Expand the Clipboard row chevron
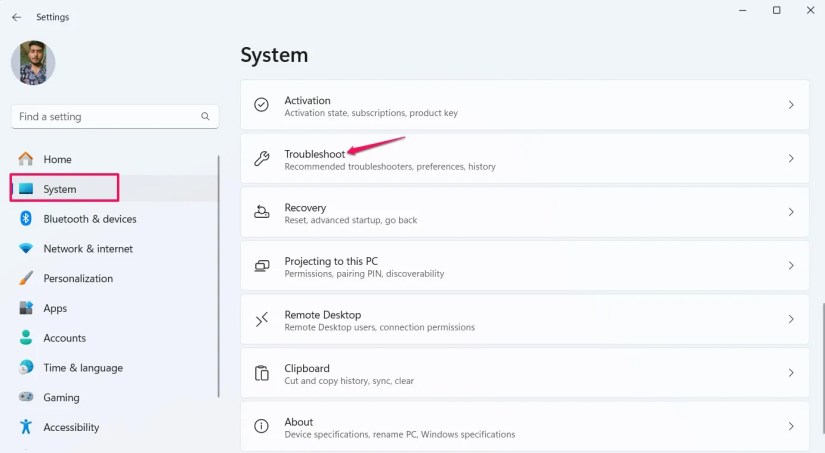Viewport: 825px width, 453px height. (791, 373)
